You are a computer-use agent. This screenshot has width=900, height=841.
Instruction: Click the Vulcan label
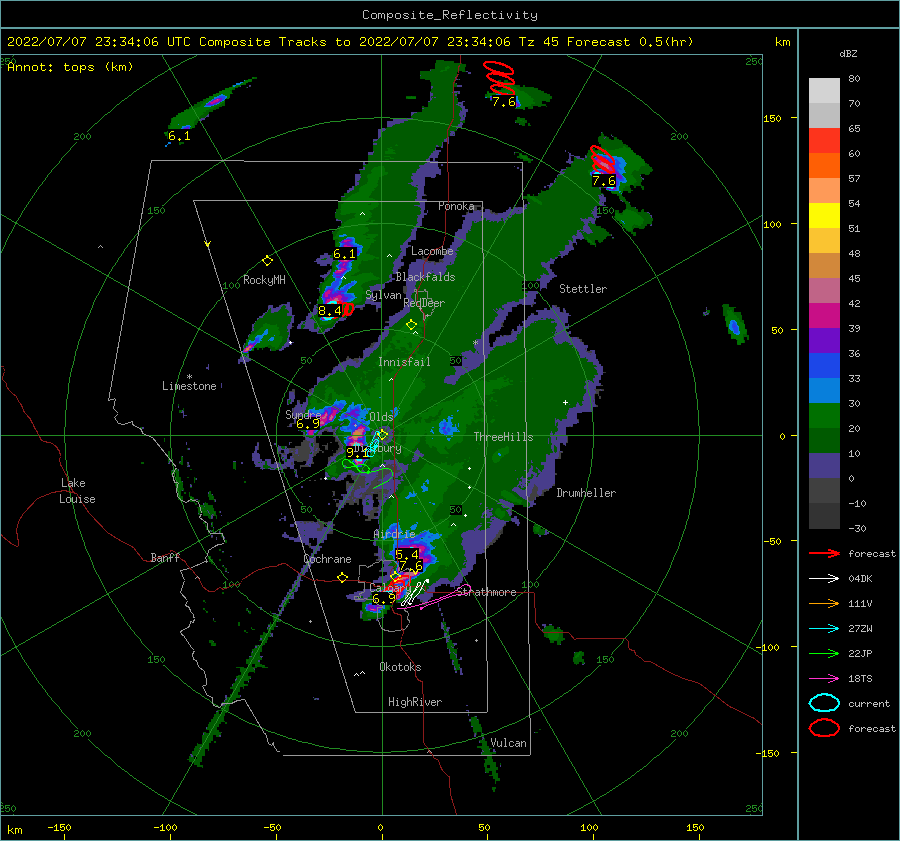click(x=508, y=743)
